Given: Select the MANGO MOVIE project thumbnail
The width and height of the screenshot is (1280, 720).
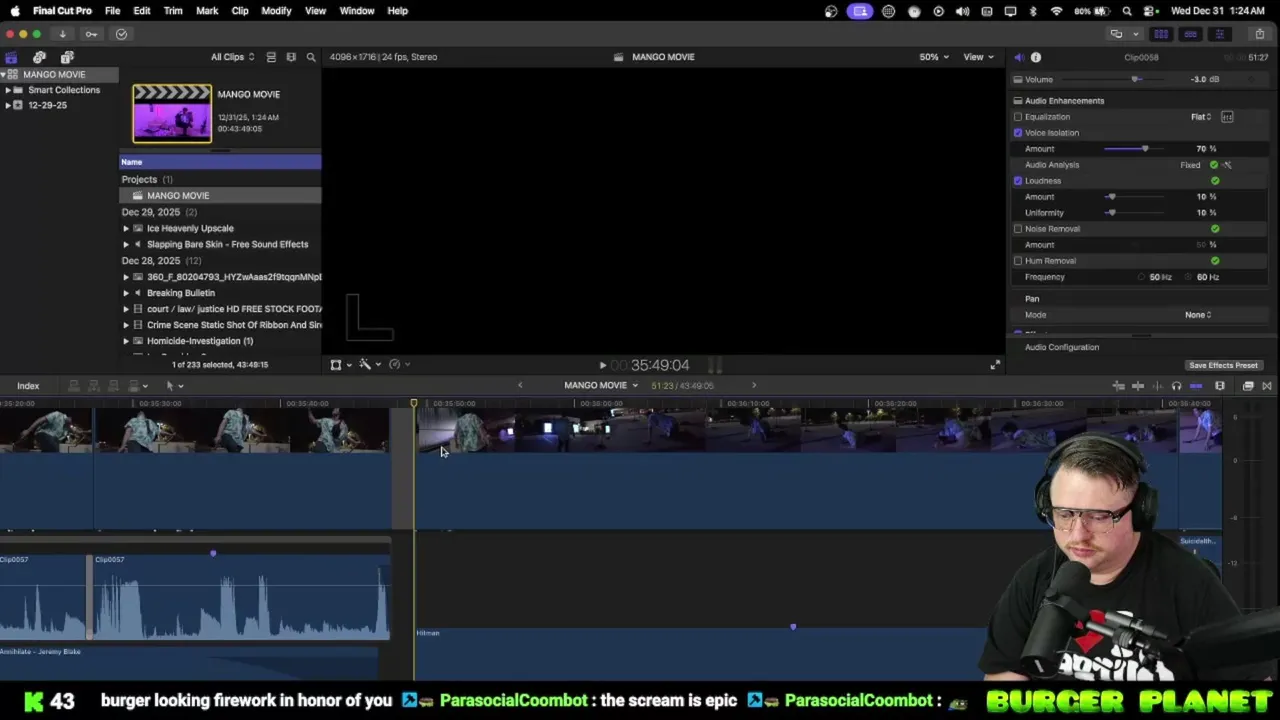Looking at the screenshot, I should coord(172,114).
